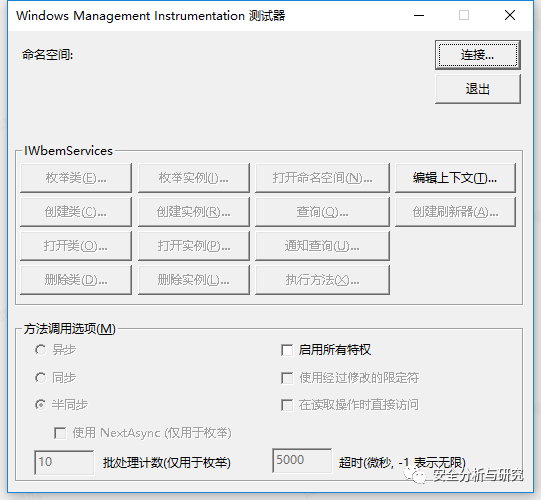This screenshot has height=500, width=541.
Task: Click the 通知查询(U)... button
Action: tap(322, 246)
